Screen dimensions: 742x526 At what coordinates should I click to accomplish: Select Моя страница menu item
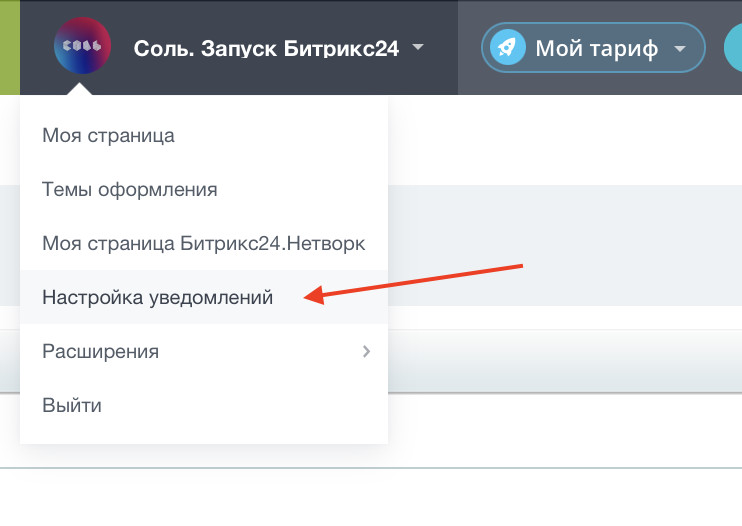[x=204, y=135]
